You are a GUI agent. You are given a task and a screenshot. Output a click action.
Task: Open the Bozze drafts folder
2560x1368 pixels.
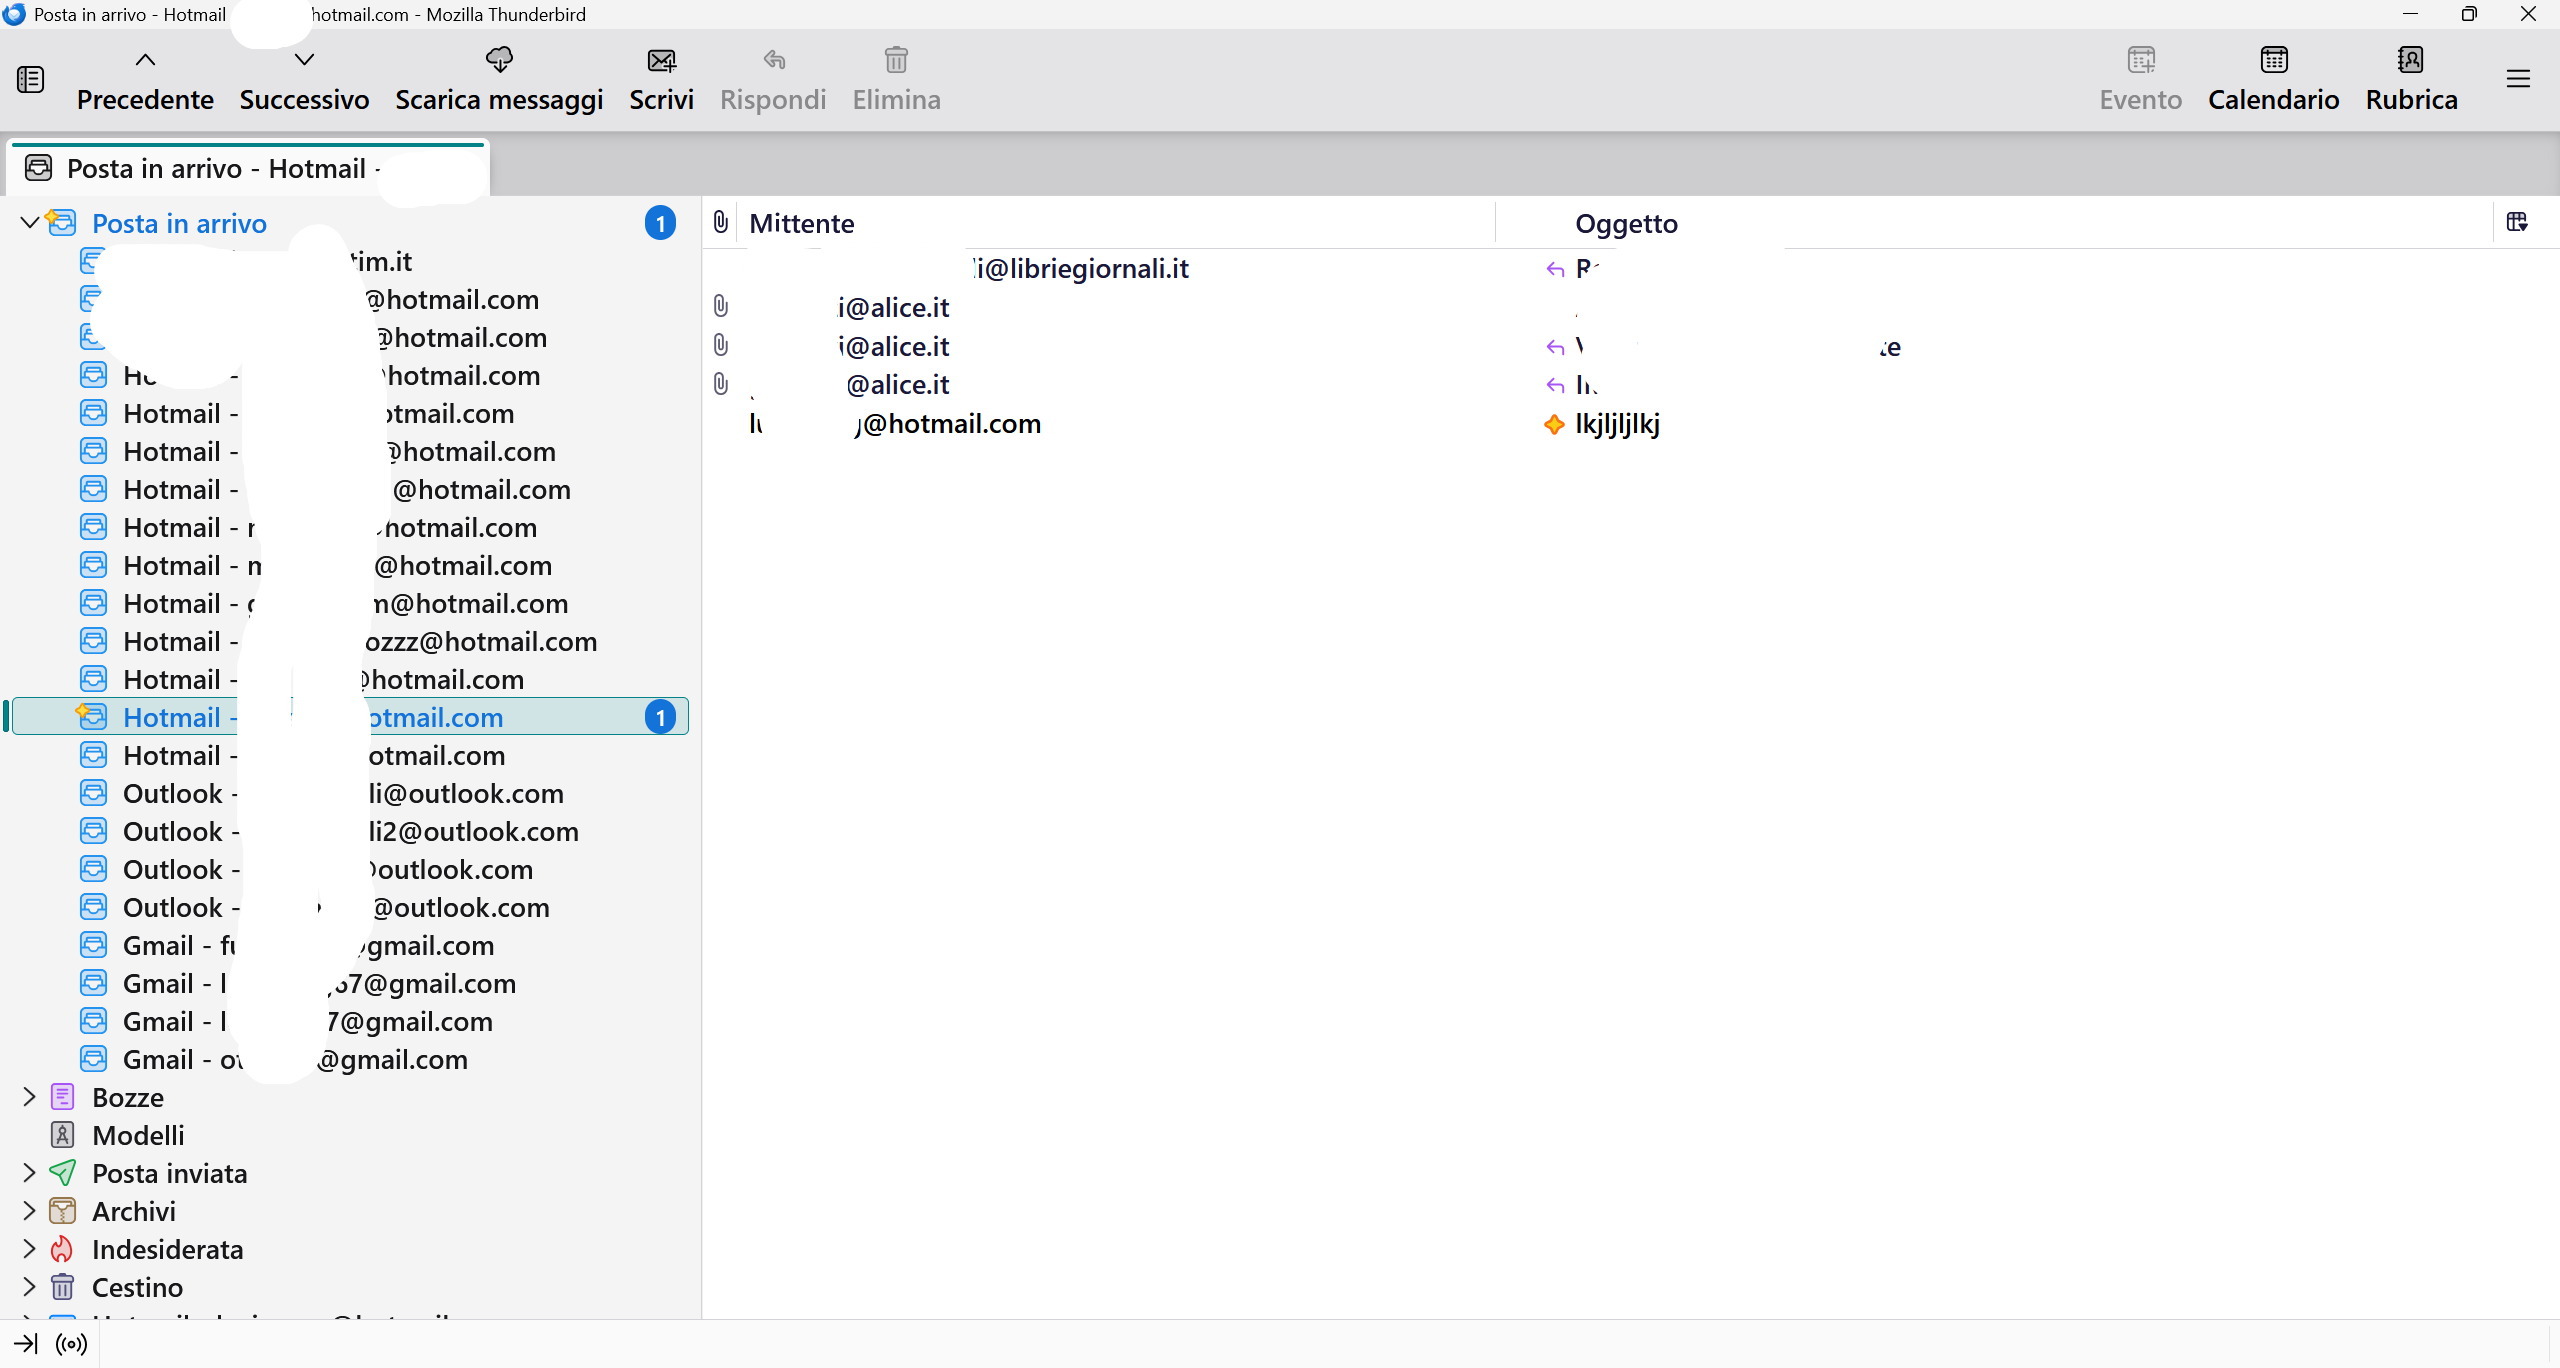pos(128,1098)
